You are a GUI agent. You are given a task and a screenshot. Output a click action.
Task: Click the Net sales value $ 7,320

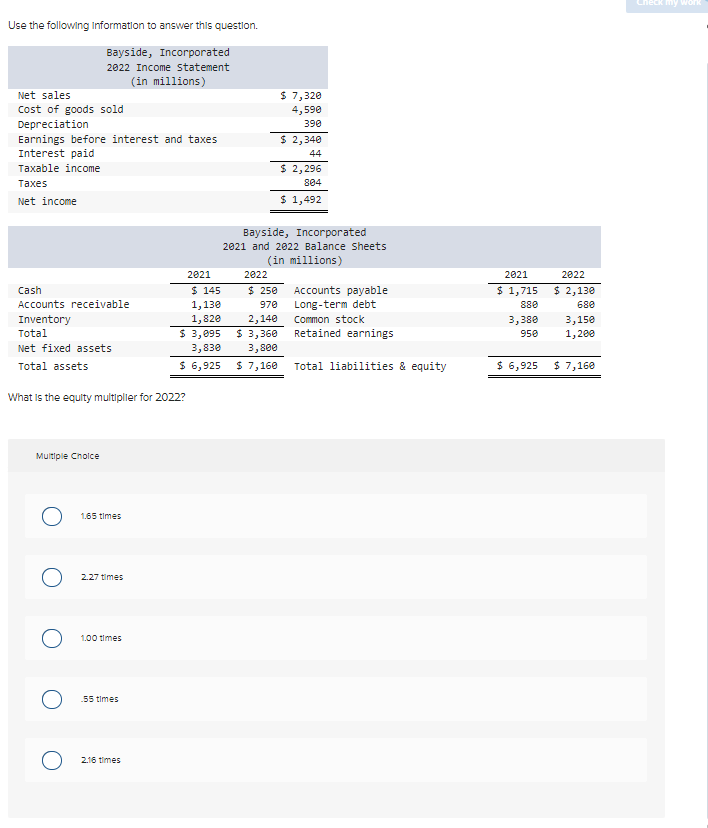click(x=300, y=96)
